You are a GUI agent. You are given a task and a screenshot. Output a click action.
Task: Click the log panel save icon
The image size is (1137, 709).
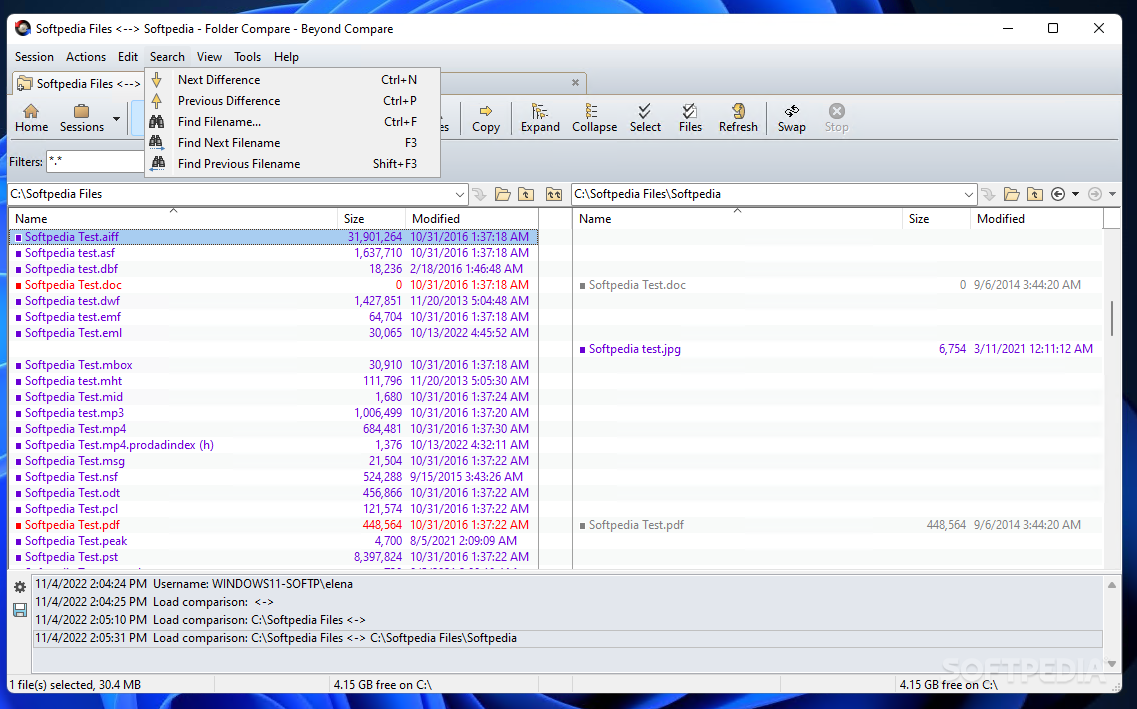pos(20,610)
